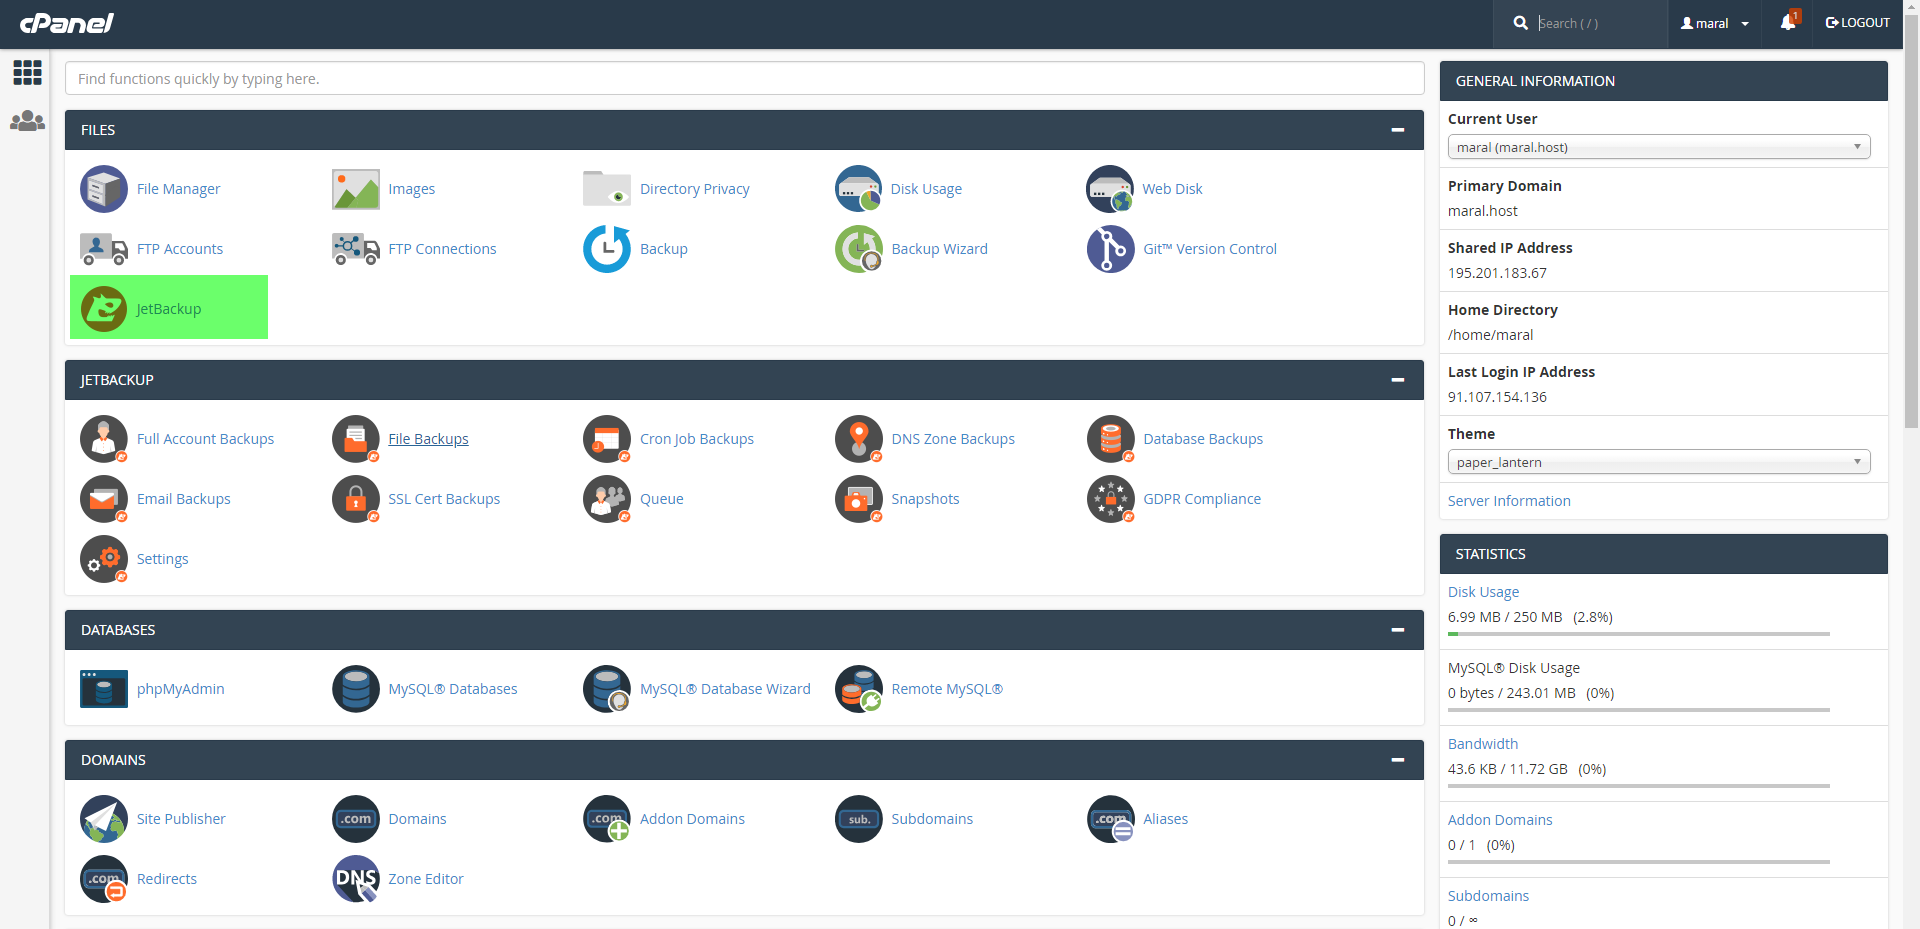The image size is (1920, 929).
Task: Open the Git Version Control icon
Action: [1110, 249]
